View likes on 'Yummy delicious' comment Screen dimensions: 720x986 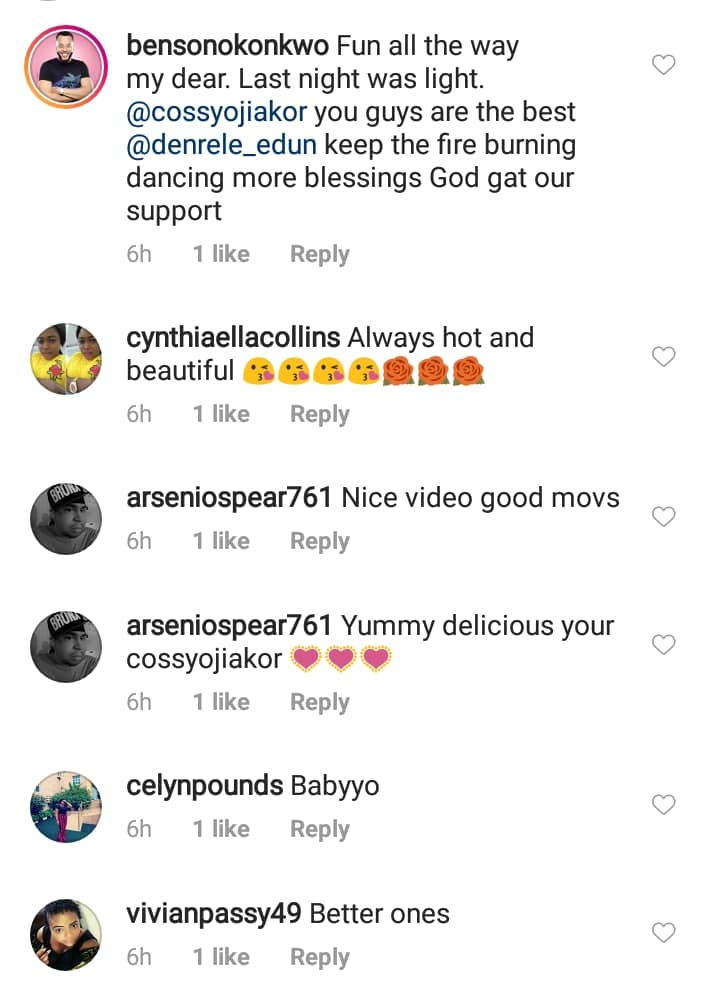click(221, 702)
